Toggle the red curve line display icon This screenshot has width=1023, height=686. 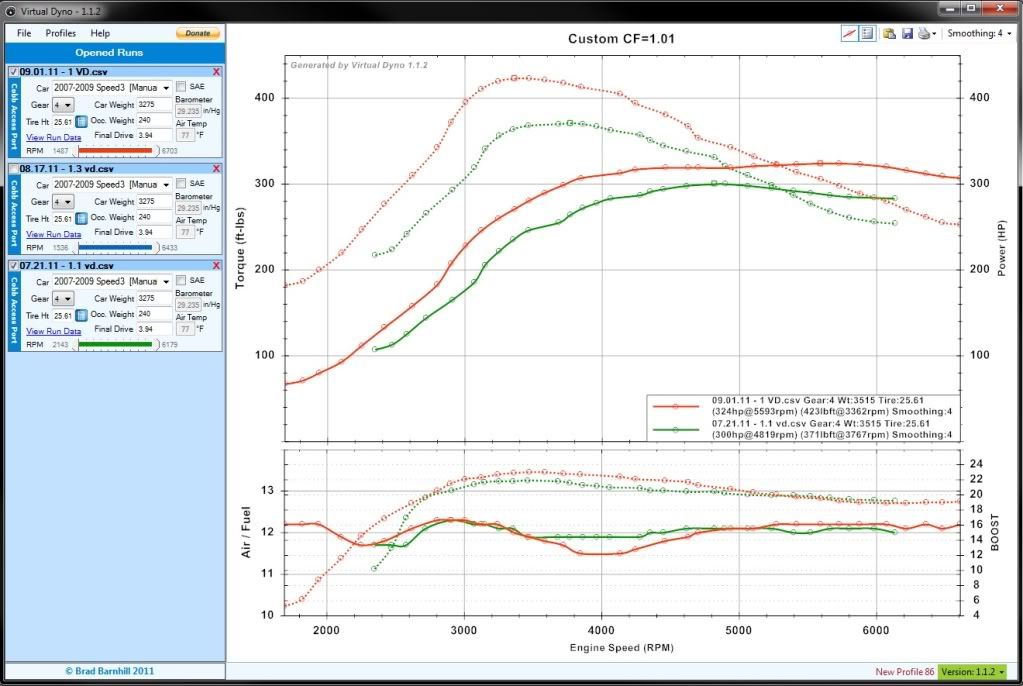(849, 33)
